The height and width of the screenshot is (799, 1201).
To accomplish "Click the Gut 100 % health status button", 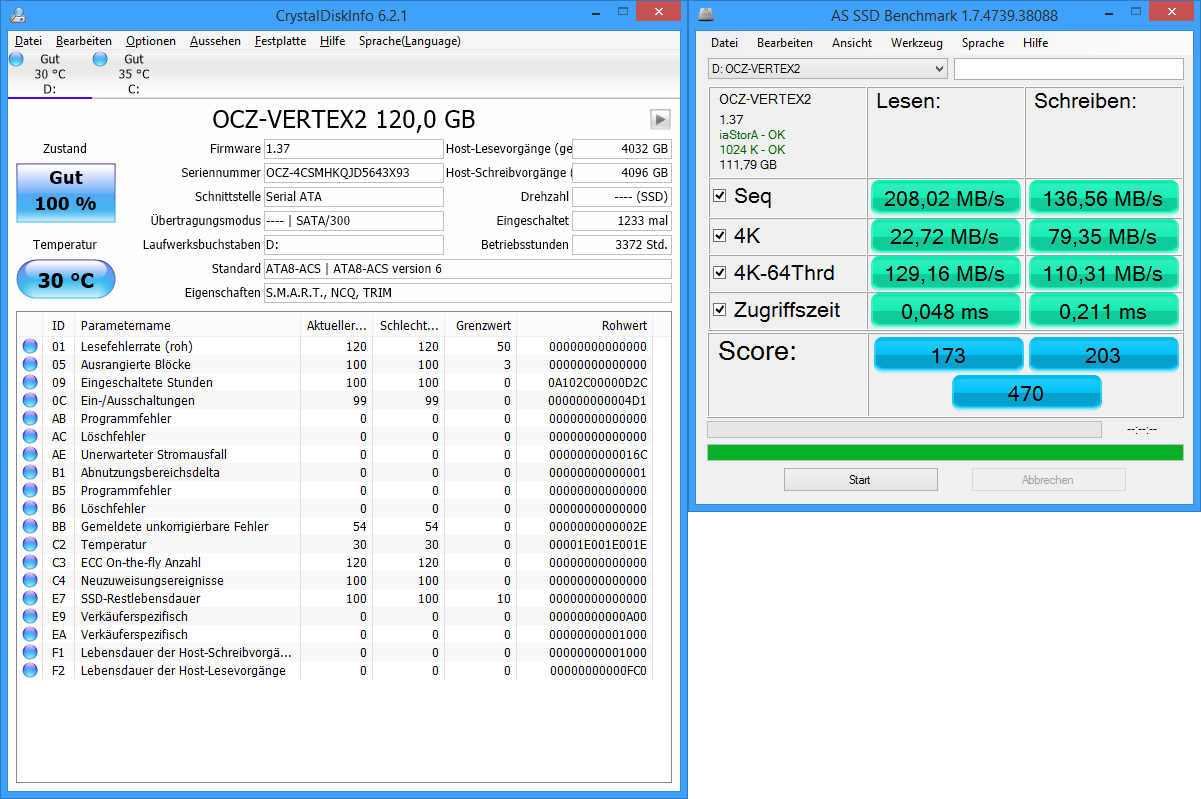I will click(x=66, y=193).
